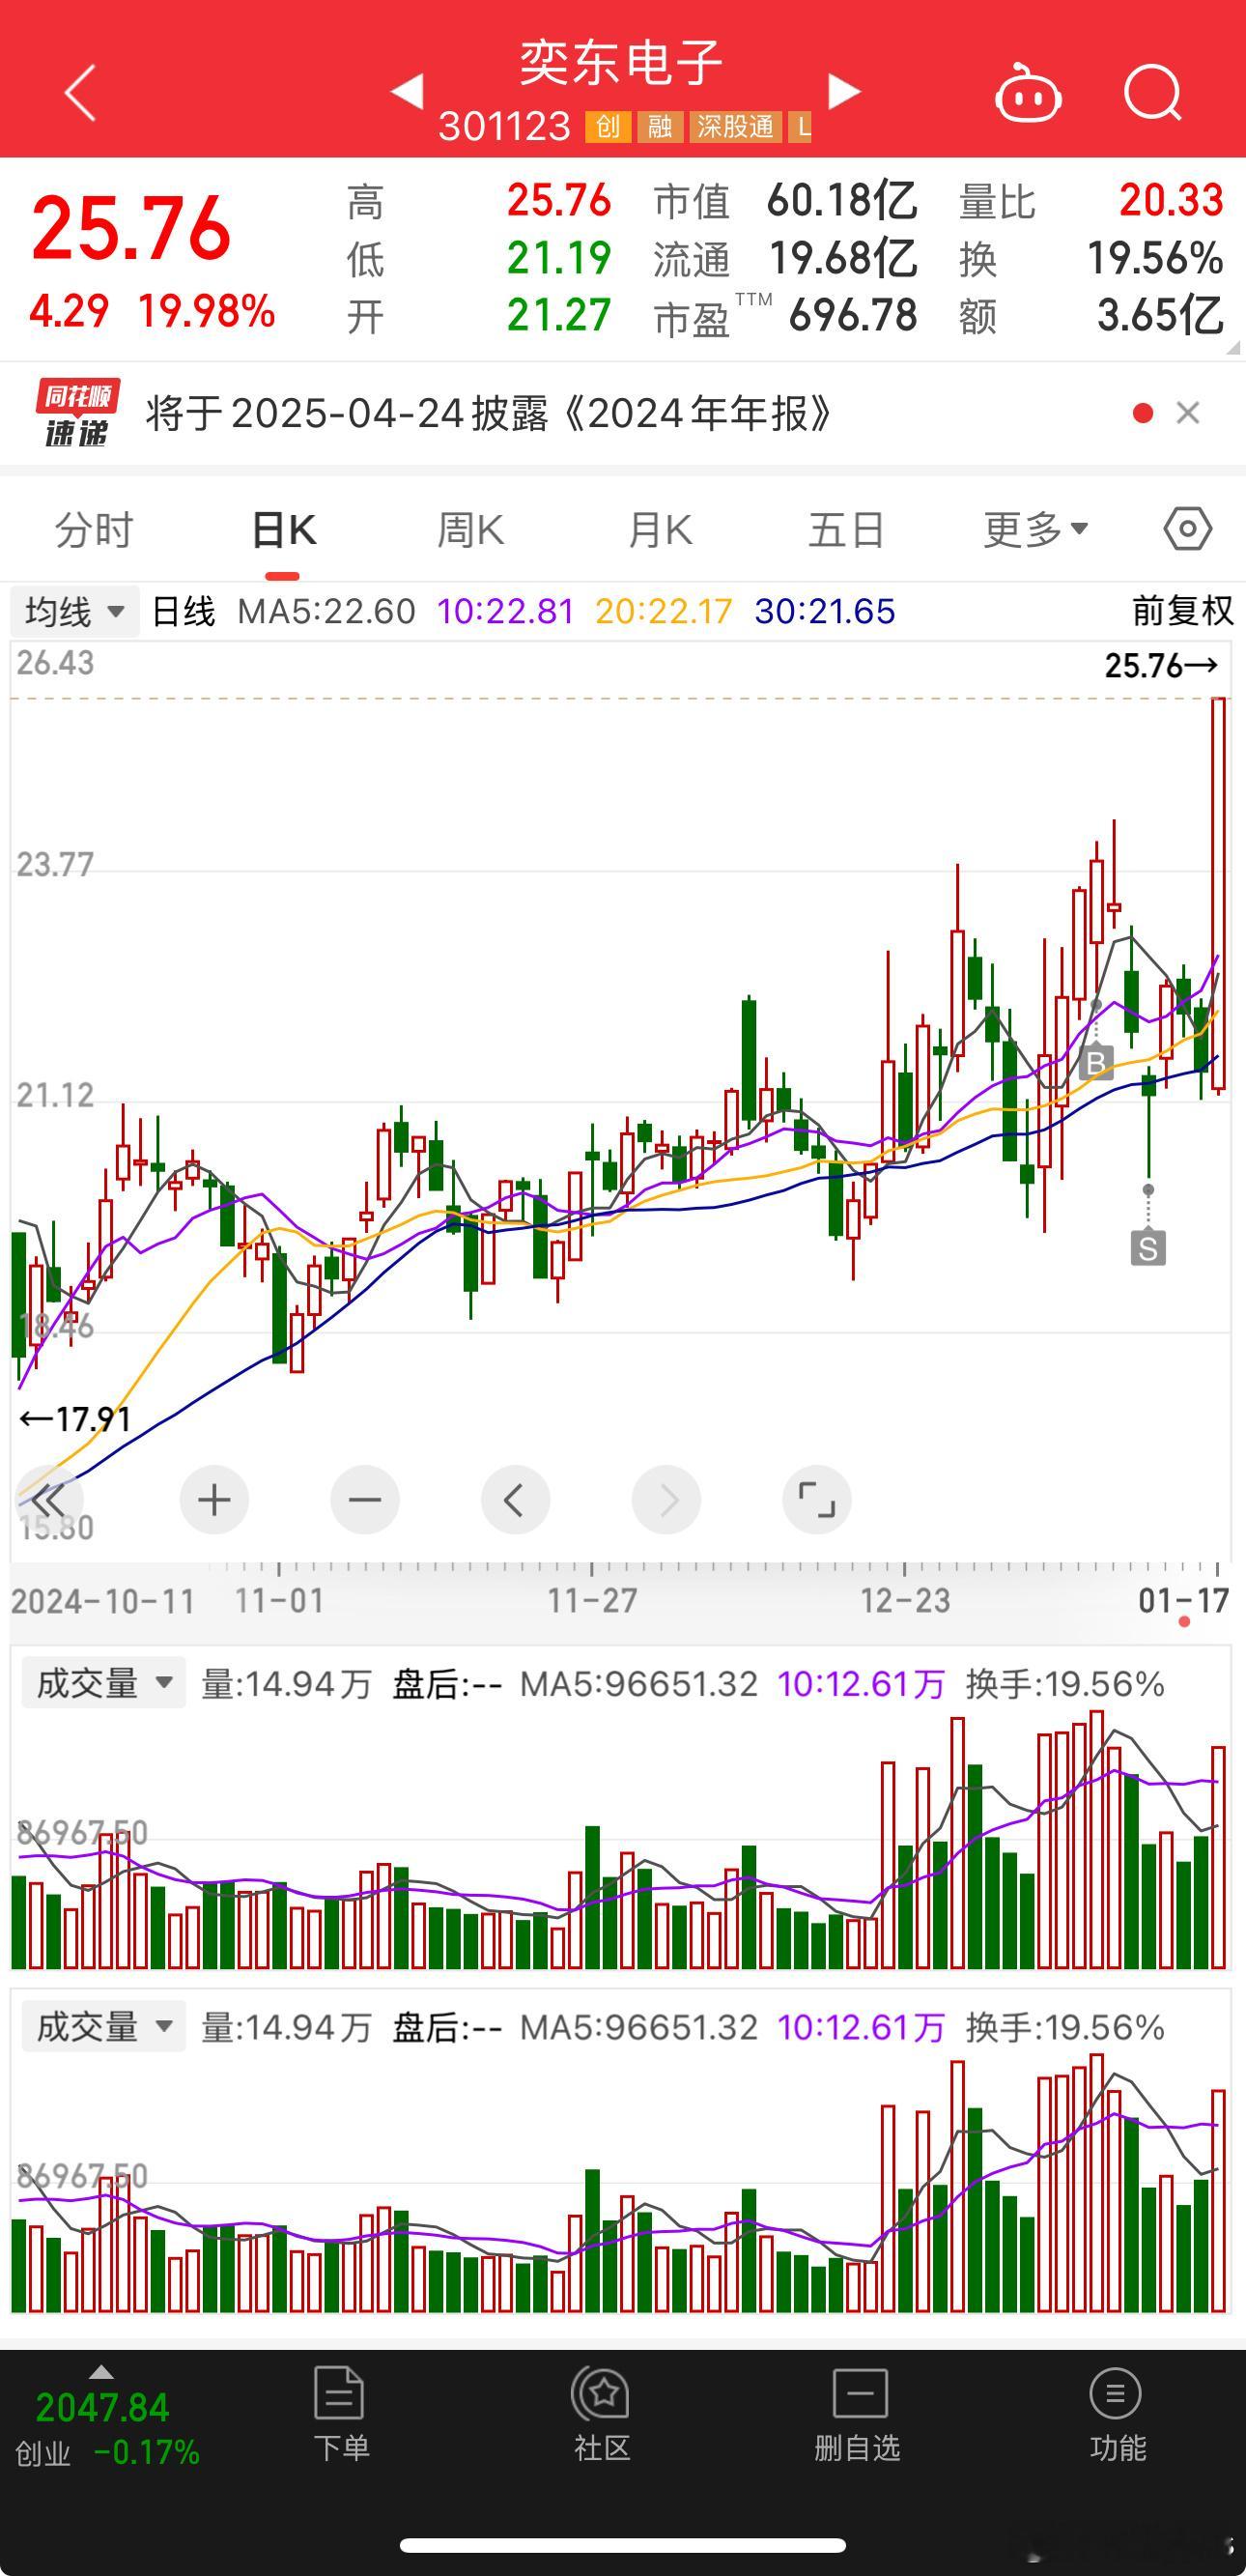Tap the 市值 60.18亿 value
The height and width of the screenshot is (2576, 1246).
tap(842, 201)
